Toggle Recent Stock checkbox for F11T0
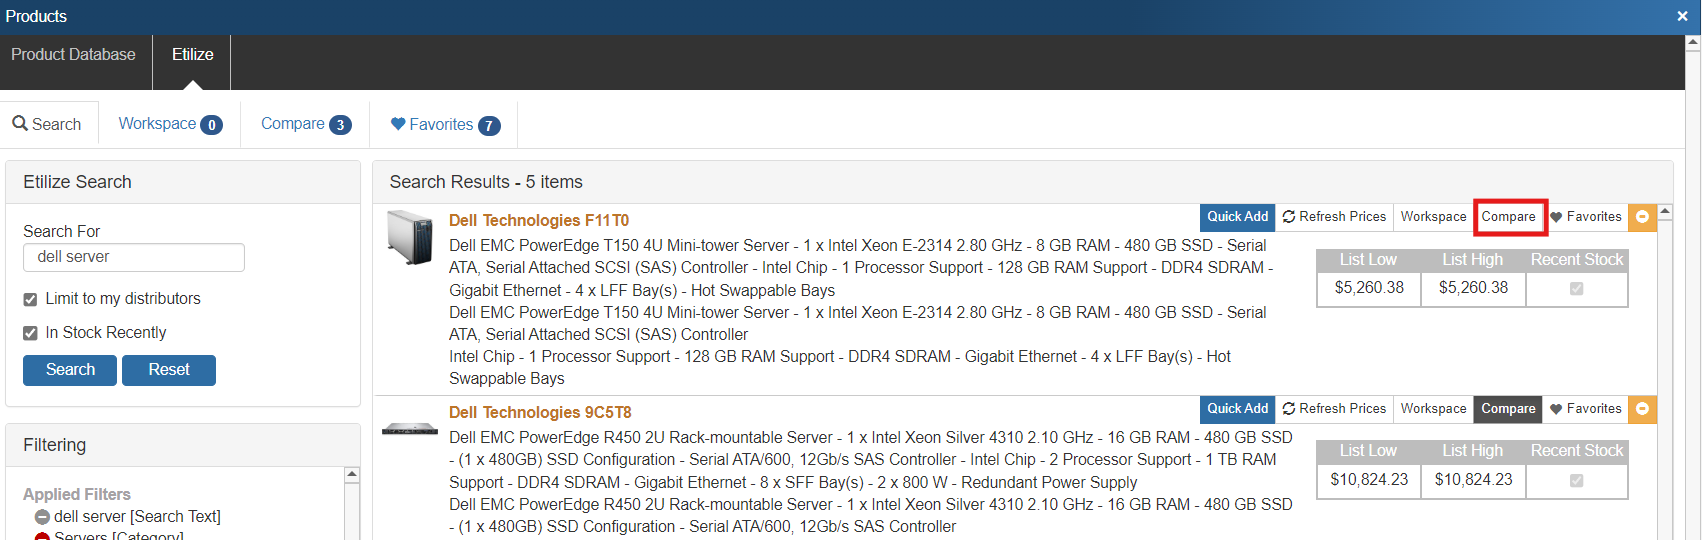Screen dimensions: 1702x540 pyautogui.click(x=1576, y=289)
